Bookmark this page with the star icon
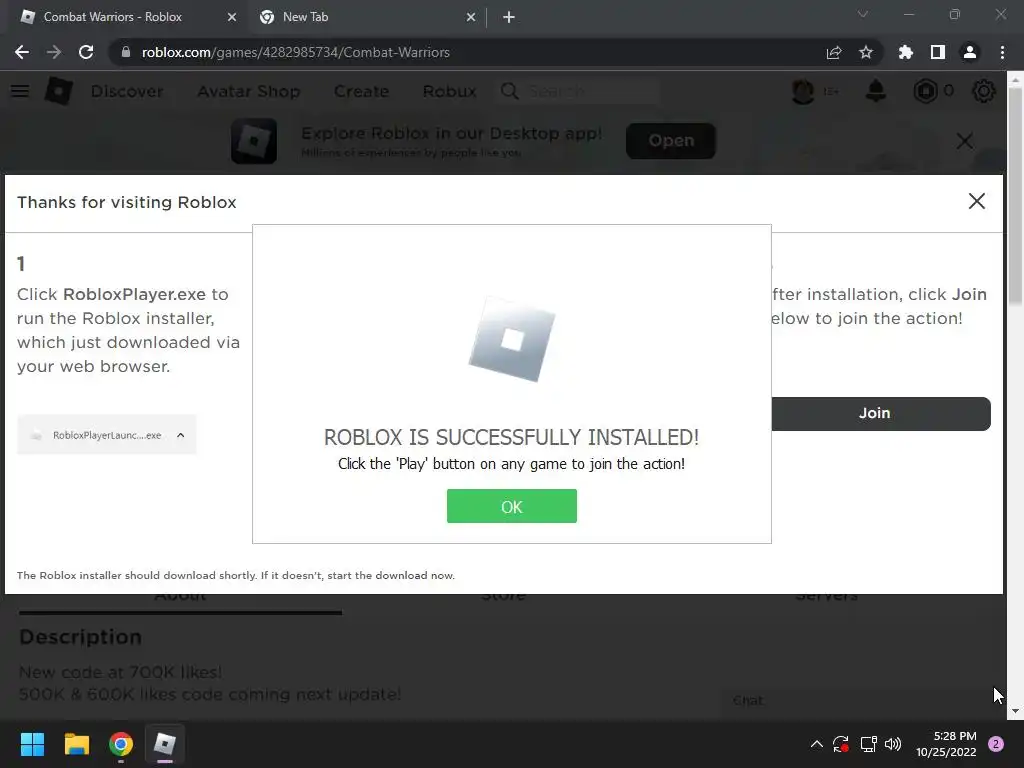 pyautogui.click(x=866, y=52)
